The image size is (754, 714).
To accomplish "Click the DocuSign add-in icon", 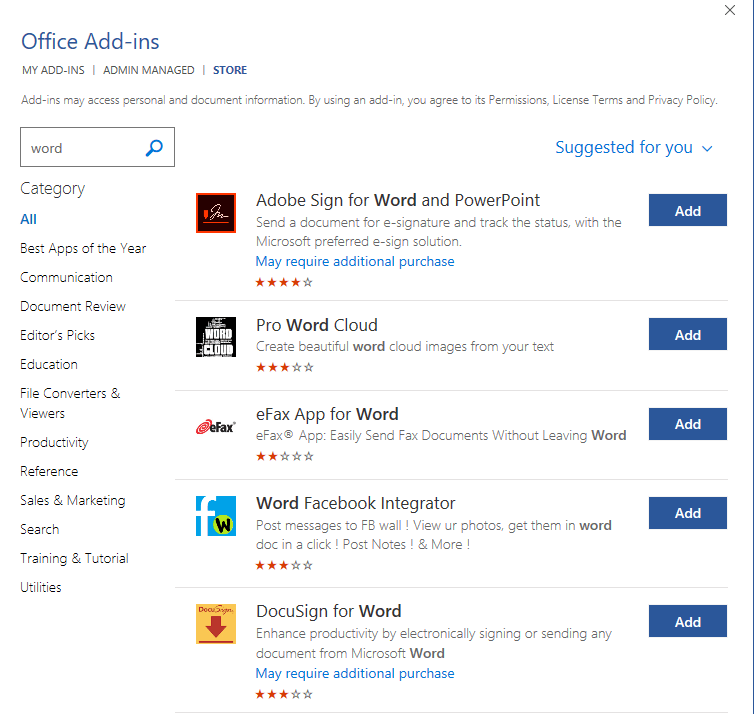I will coord(215,624).
